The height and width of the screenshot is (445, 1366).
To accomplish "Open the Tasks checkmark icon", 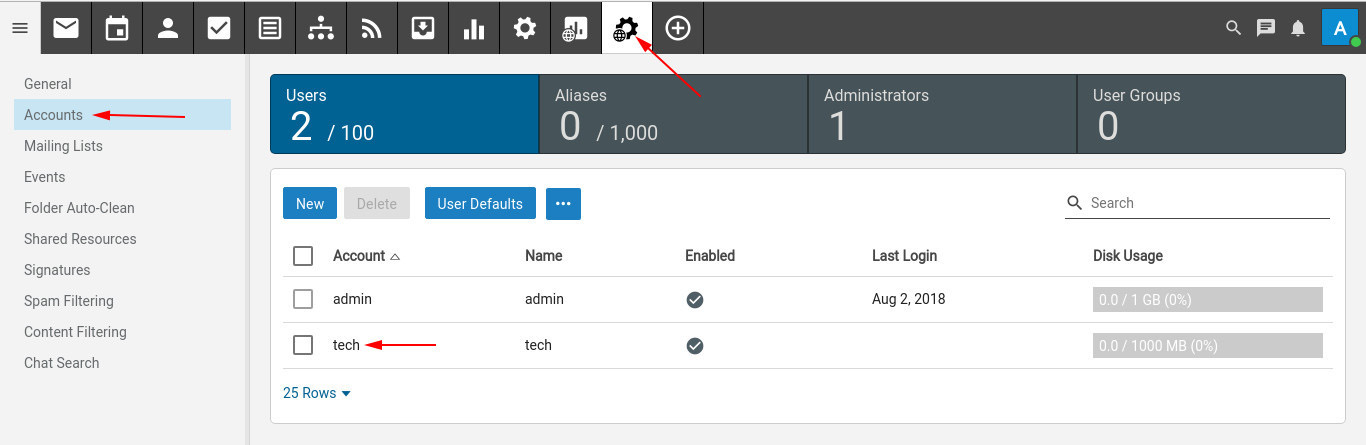I will [219, 28].
